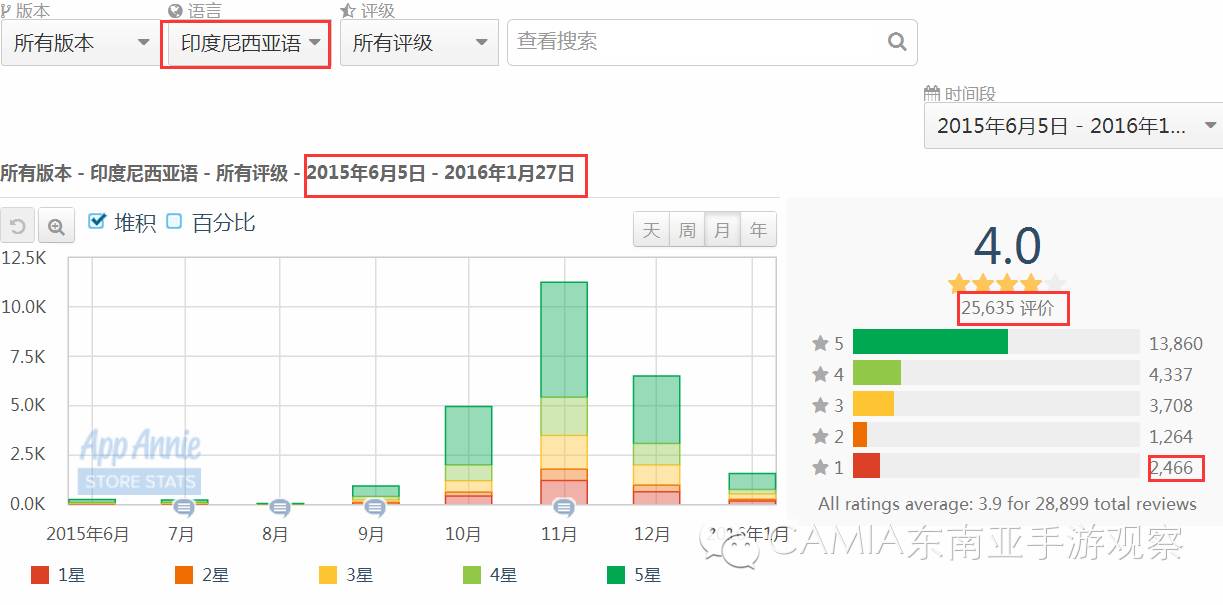Toggle the 2星 legend item
The width and height of the screenshot is (1223, 605).
203,575
